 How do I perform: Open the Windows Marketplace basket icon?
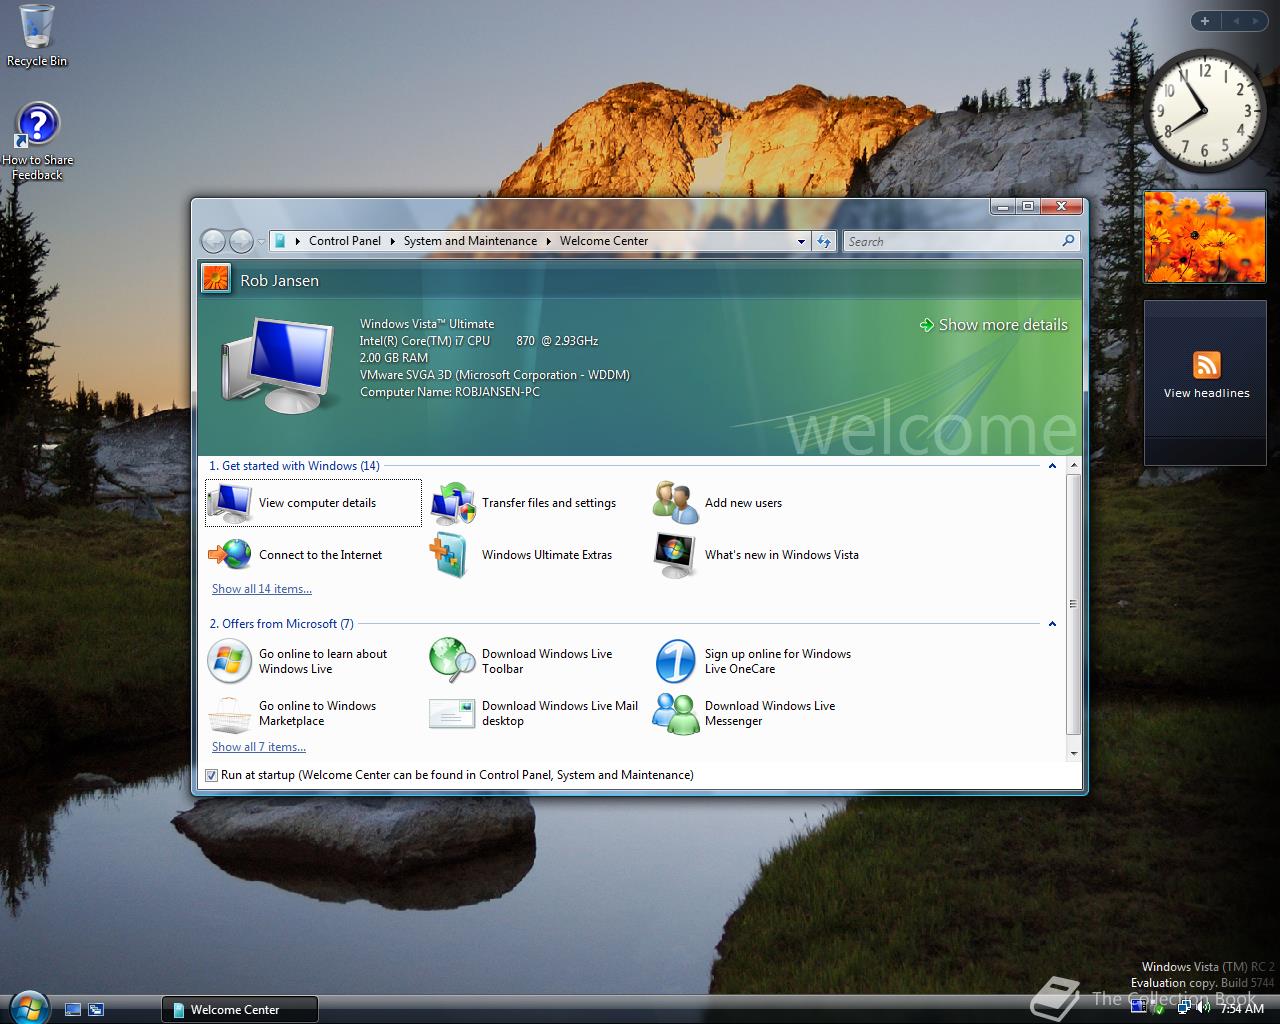(229, 713)
